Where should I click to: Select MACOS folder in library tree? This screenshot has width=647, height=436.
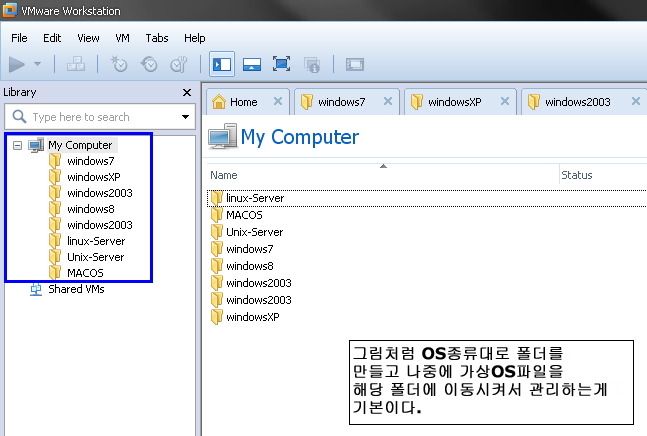pos(85,273)
